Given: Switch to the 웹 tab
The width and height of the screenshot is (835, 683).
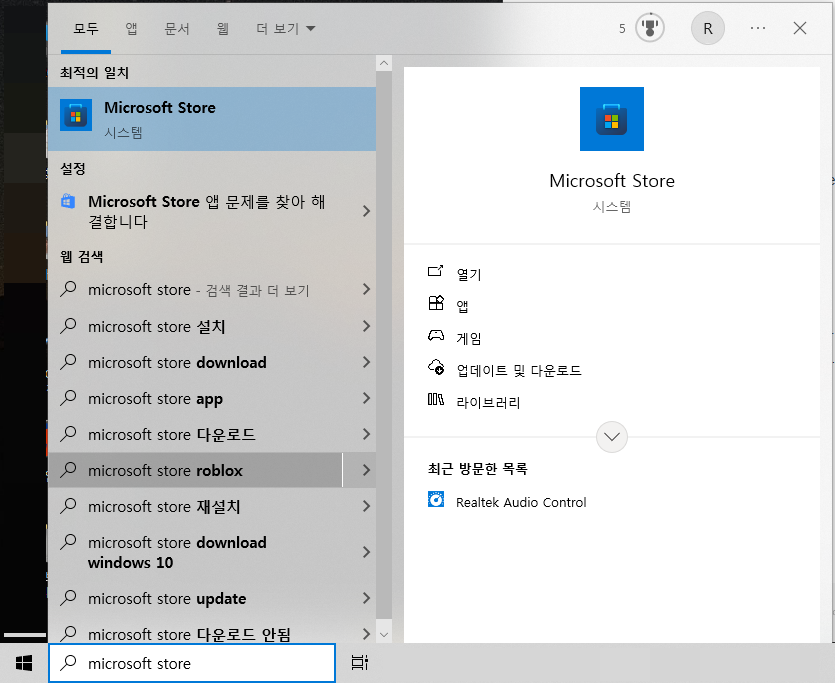Looking at the screenshot, I should coord(223,28).
